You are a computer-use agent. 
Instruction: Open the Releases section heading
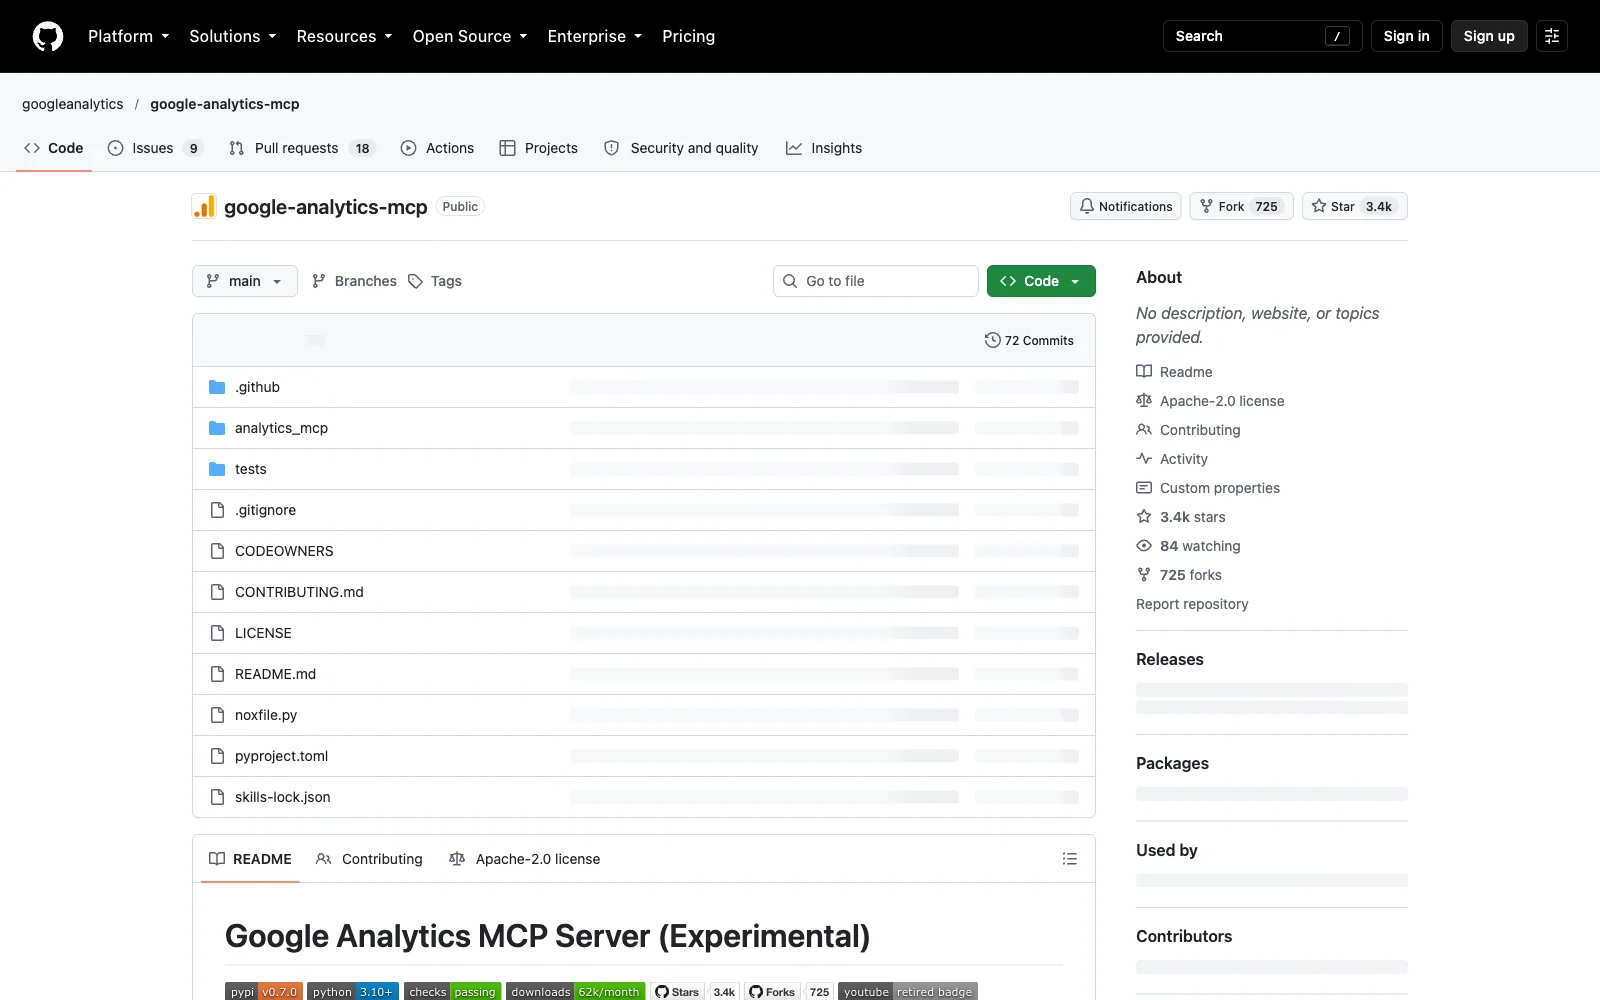coord(1170,659)
